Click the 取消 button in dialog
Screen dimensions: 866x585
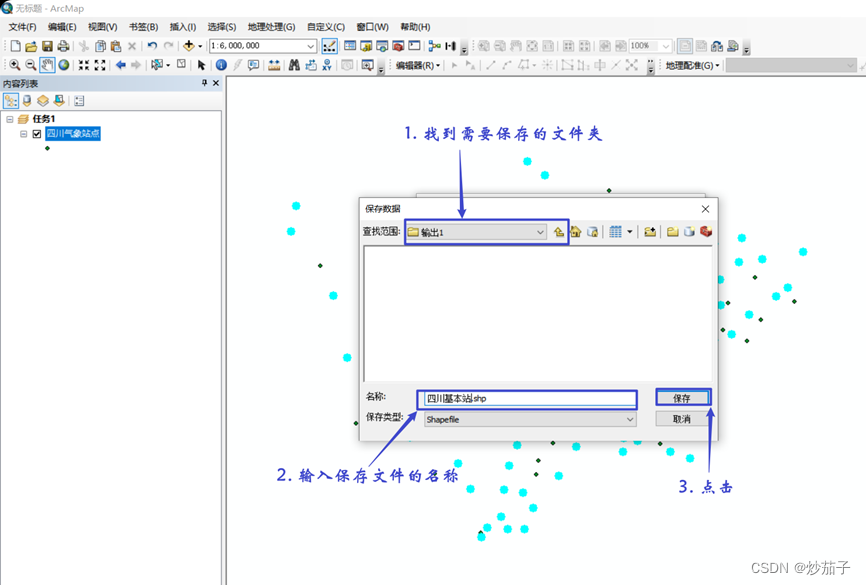tap(682, 419)
